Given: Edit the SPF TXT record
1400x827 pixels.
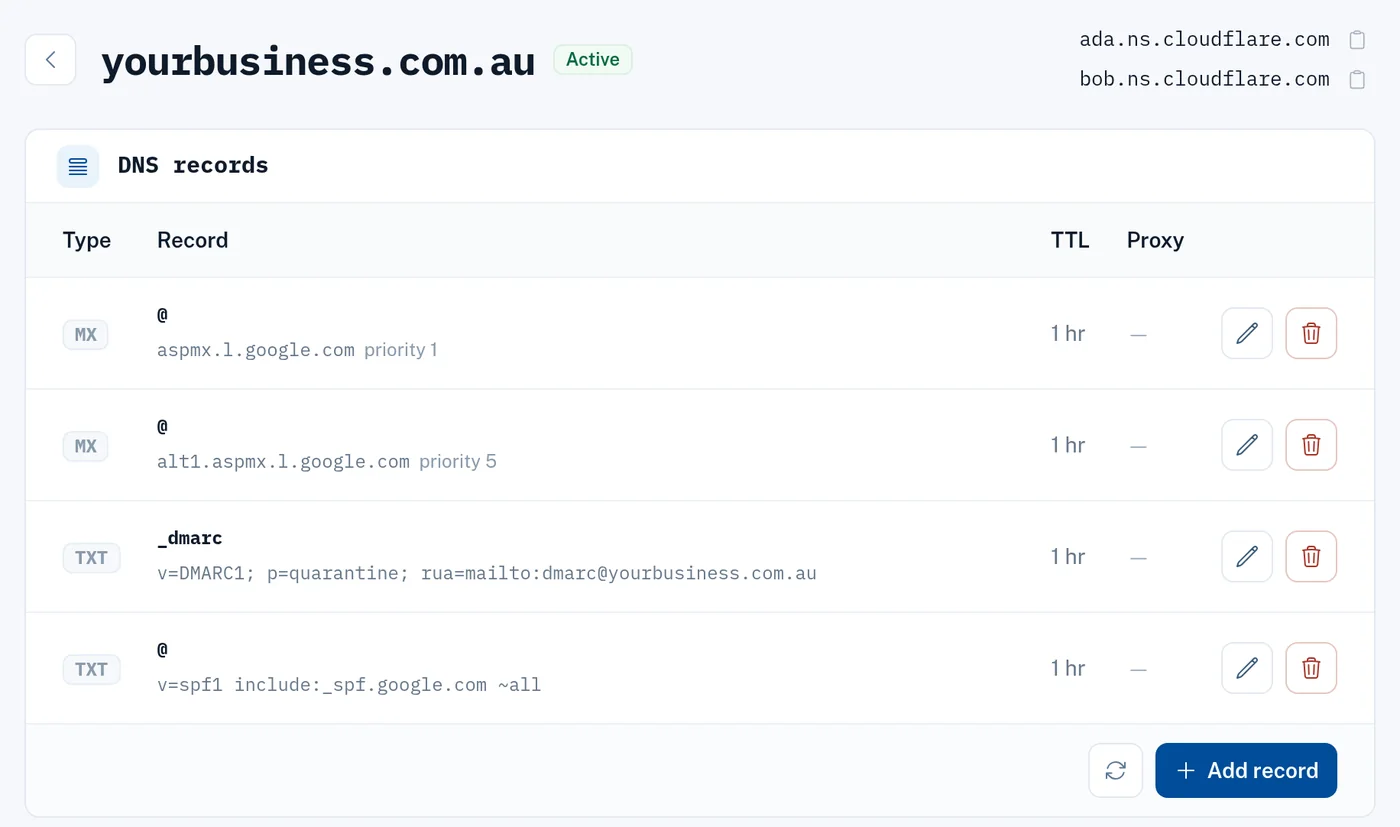Looking at the screenshot, I should pos(1247,668).
